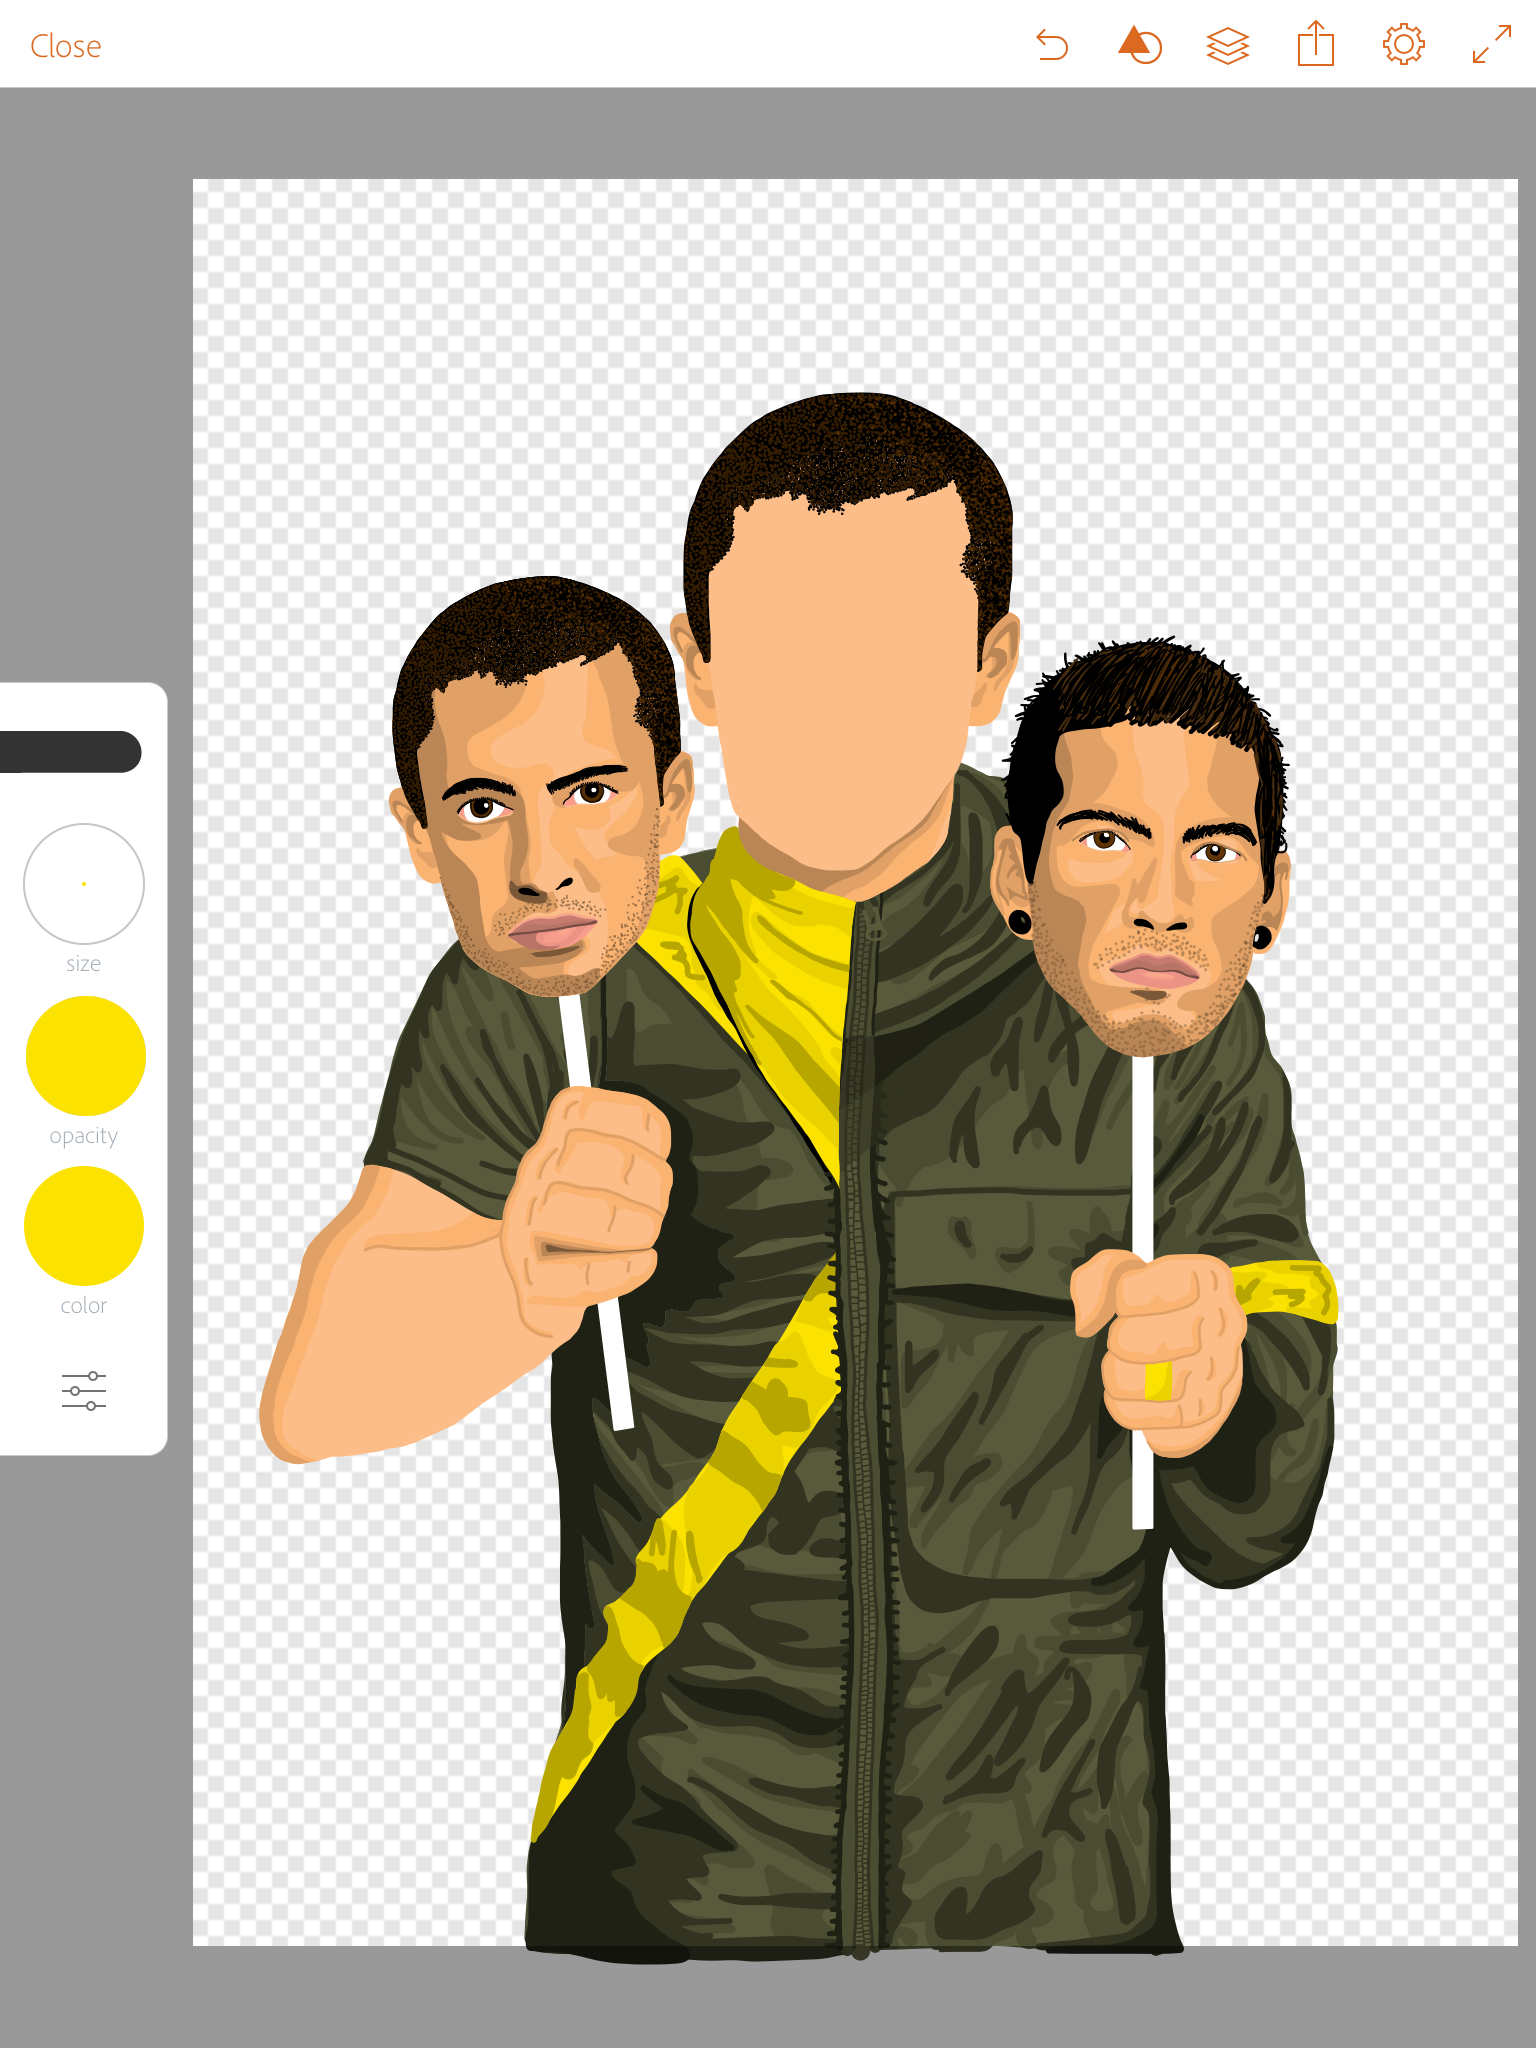Open the yellow color swatch
1536x2048 pixels.
point(84,1226)
